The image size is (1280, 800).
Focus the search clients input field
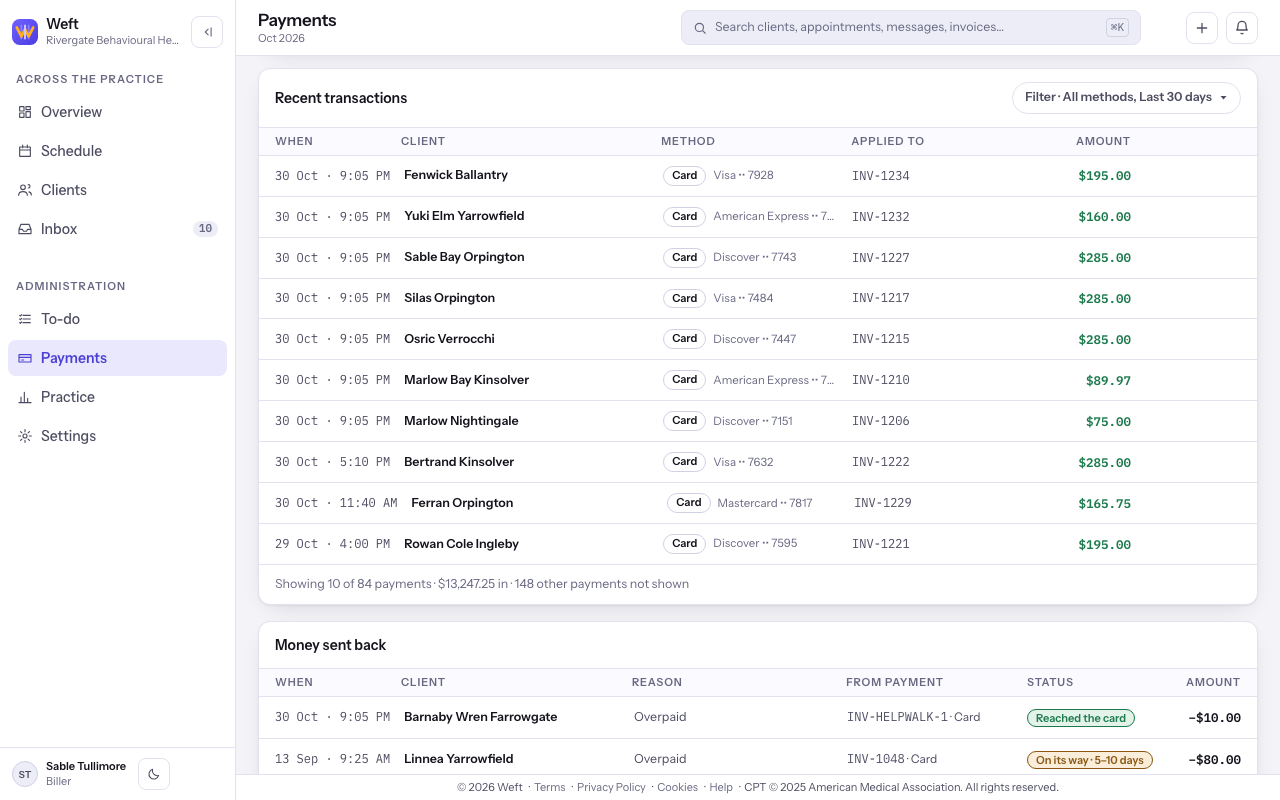[911, 28]
